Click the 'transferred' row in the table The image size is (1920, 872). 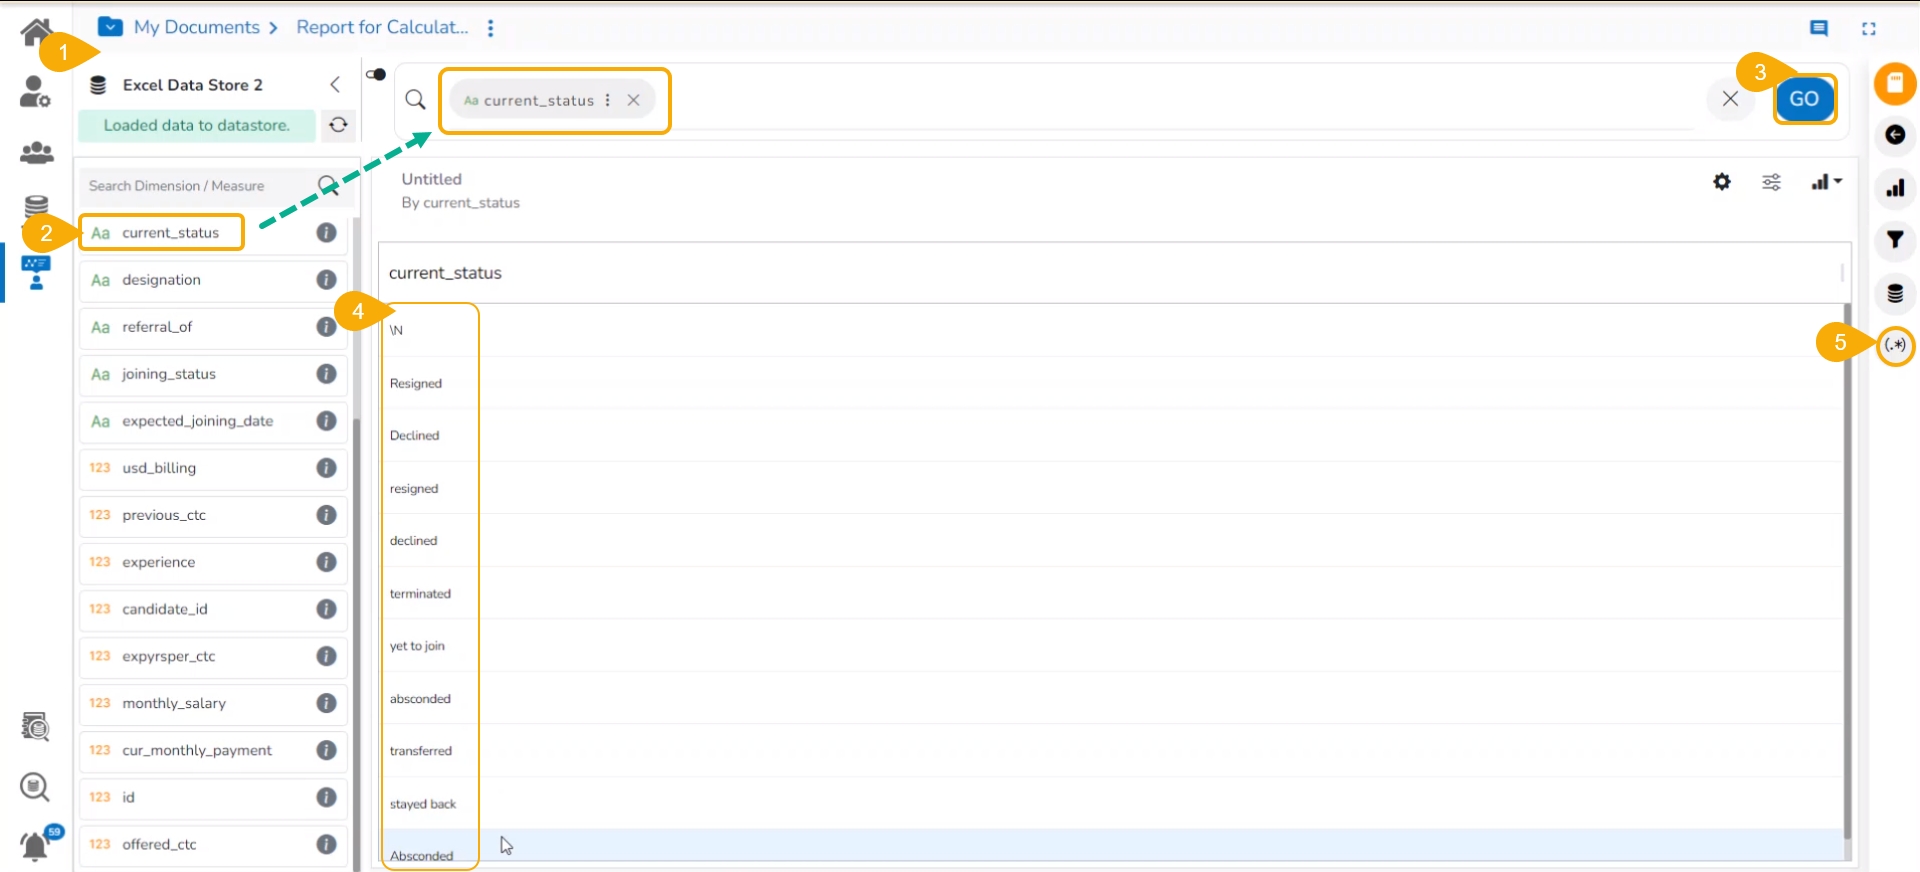coord(1110,751)
